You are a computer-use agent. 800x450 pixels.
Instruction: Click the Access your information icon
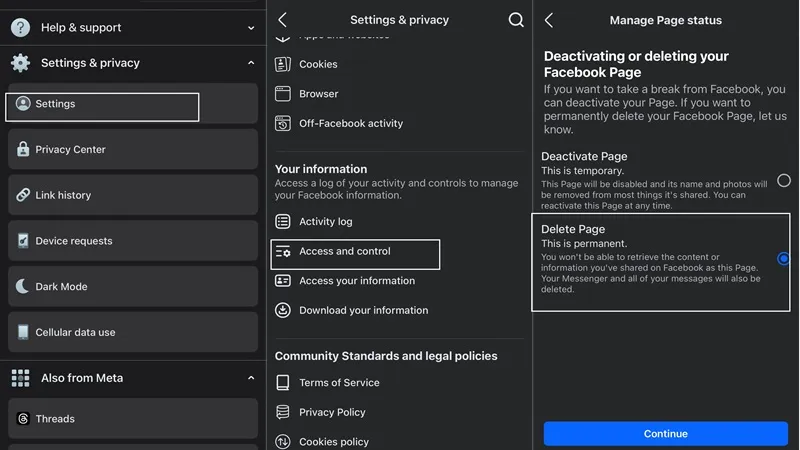click(x=283, y=281)
